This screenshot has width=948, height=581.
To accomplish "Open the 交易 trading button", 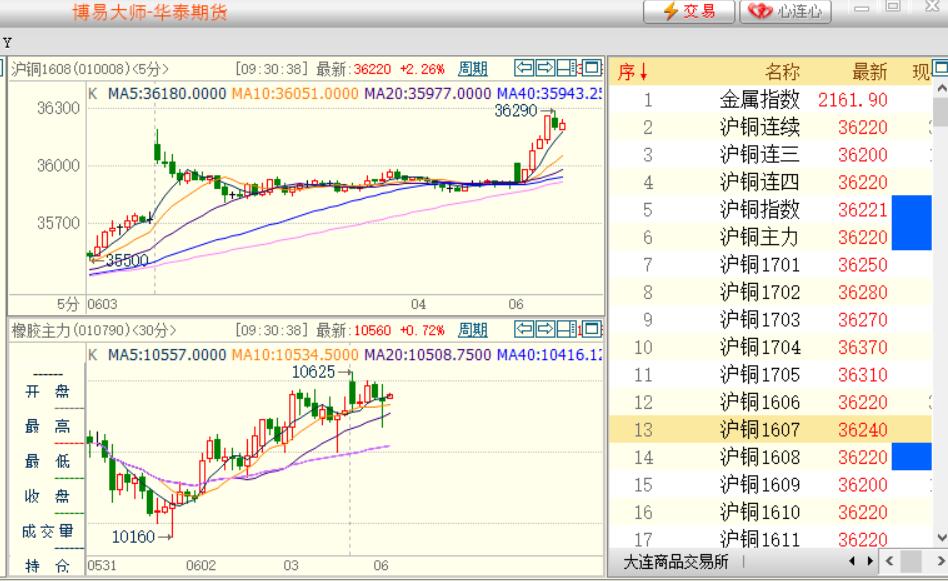I will click(x=690, y=12).
